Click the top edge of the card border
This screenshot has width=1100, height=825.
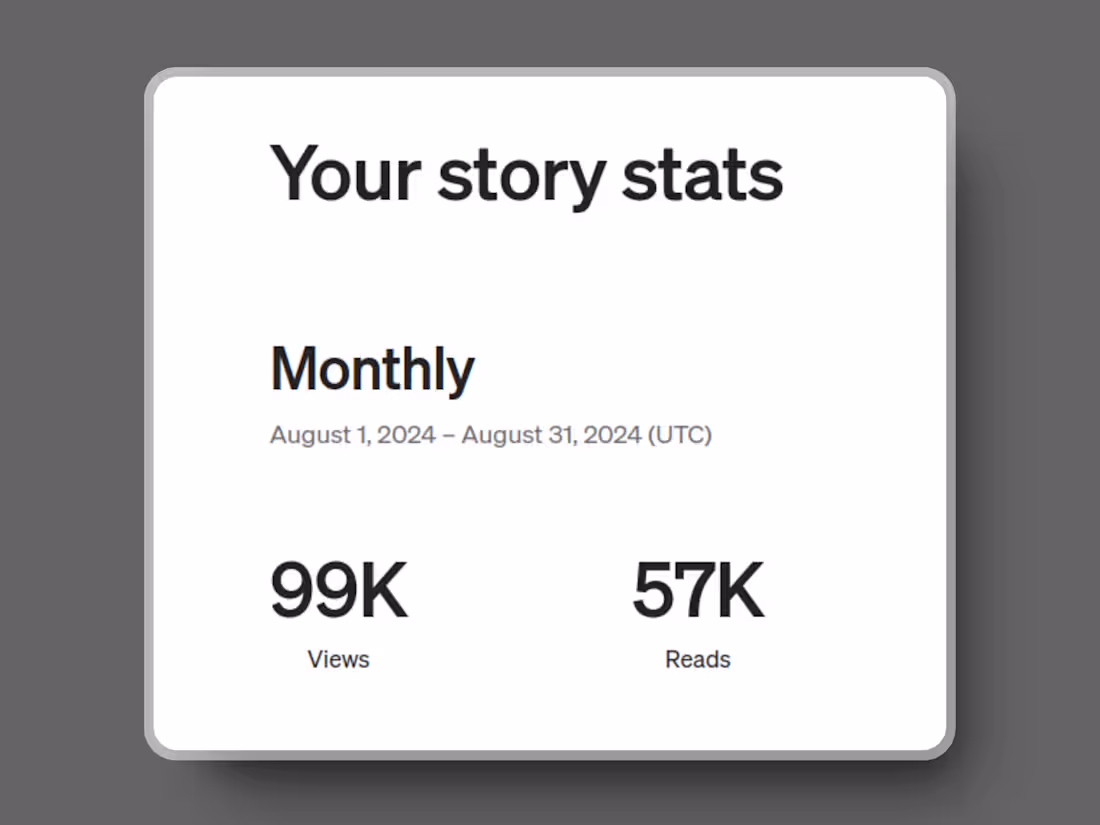(x=550, y=73)
